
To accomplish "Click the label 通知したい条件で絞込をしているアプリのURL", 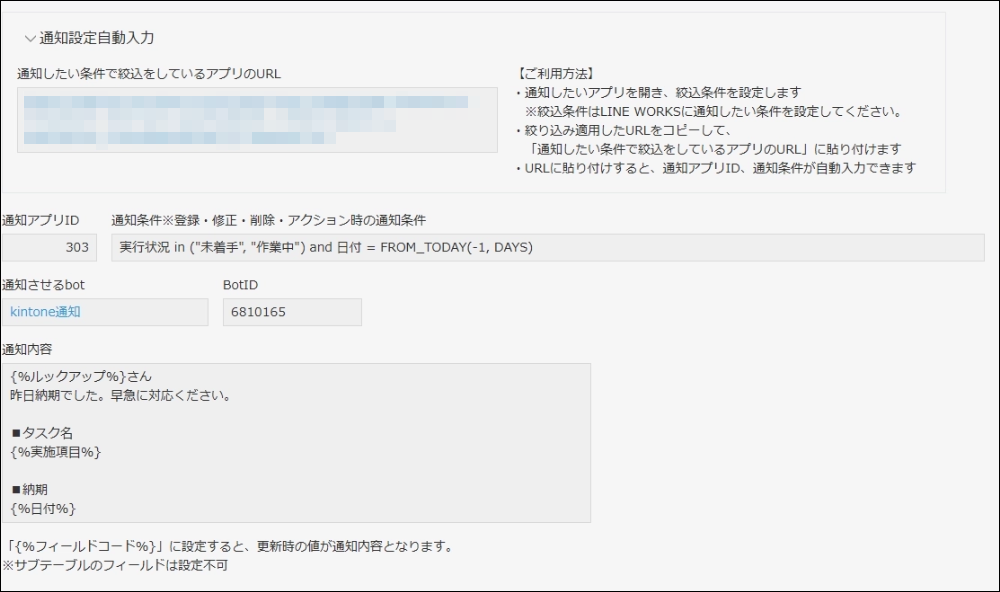I will (149, 74).
